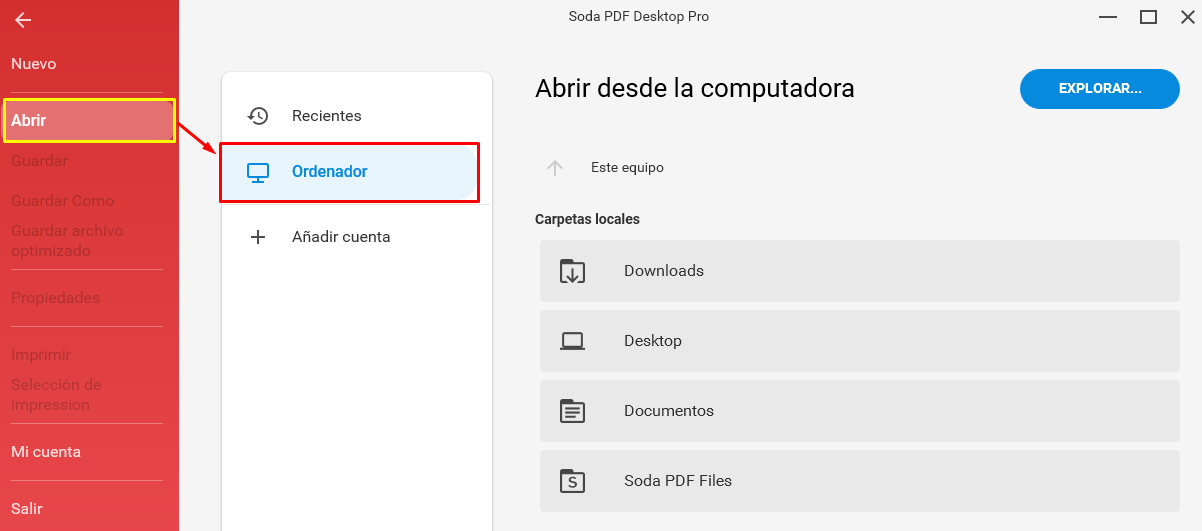Choose Guardar in the sidebar
This screenshot has width=1202, height=531.
click(x=40, y=161)
